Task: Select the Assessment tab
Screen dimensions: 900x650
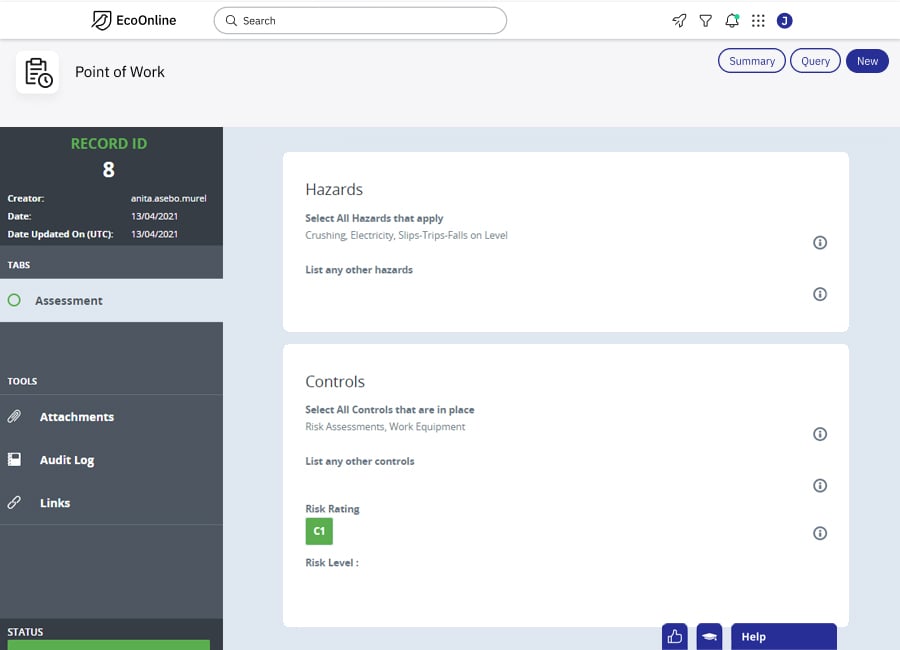Action: (x=68, y=300)
